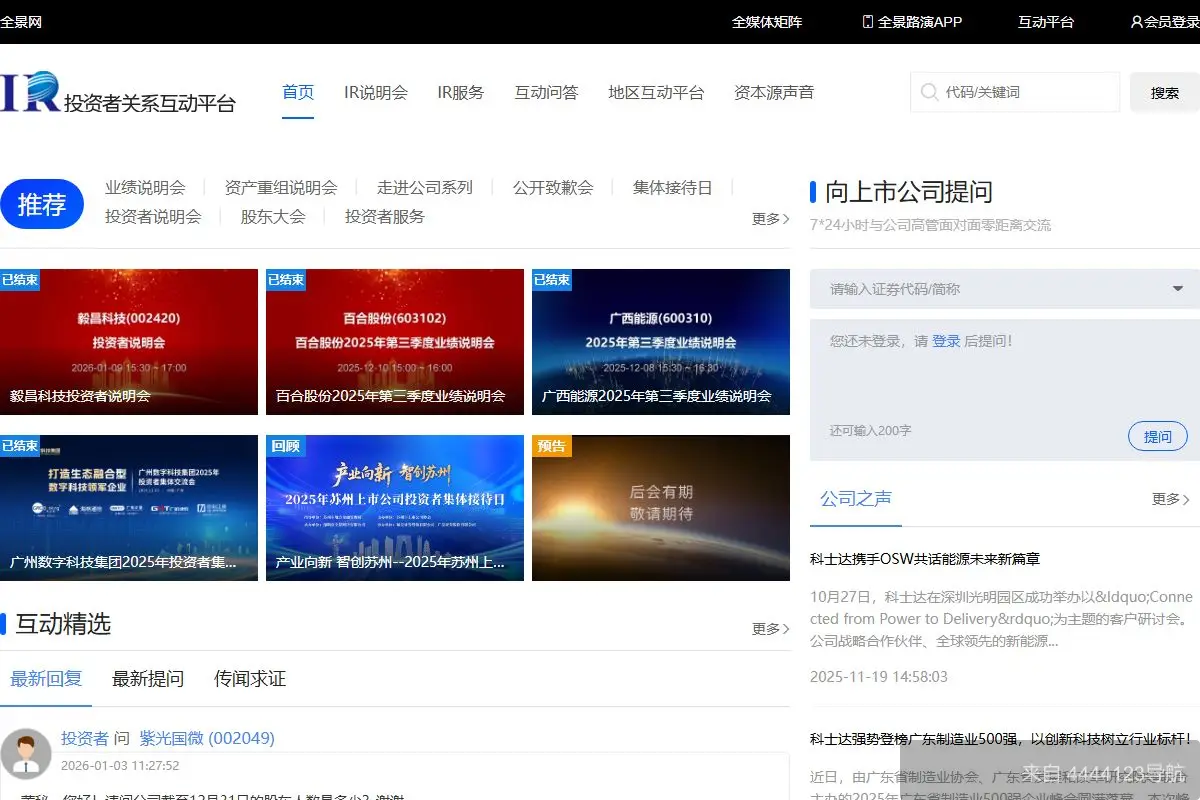The width and height of the screenshot is (1200, 800).
Task: Click the 登录 login link
Action: 946,340
